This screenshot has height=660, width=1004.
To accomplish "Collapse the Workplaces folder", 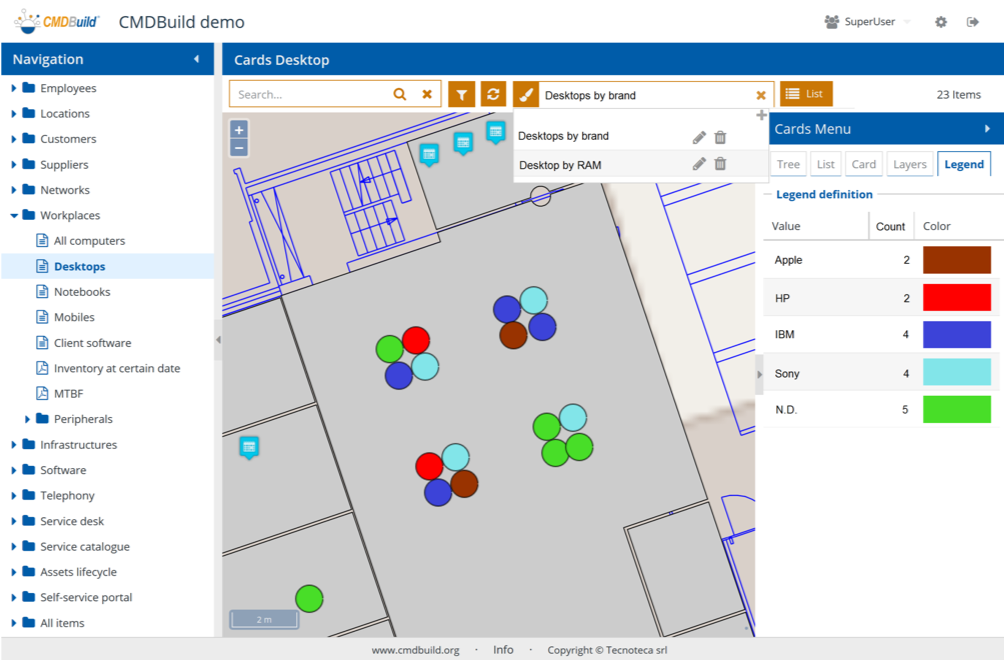I will [x=14, y=215].
